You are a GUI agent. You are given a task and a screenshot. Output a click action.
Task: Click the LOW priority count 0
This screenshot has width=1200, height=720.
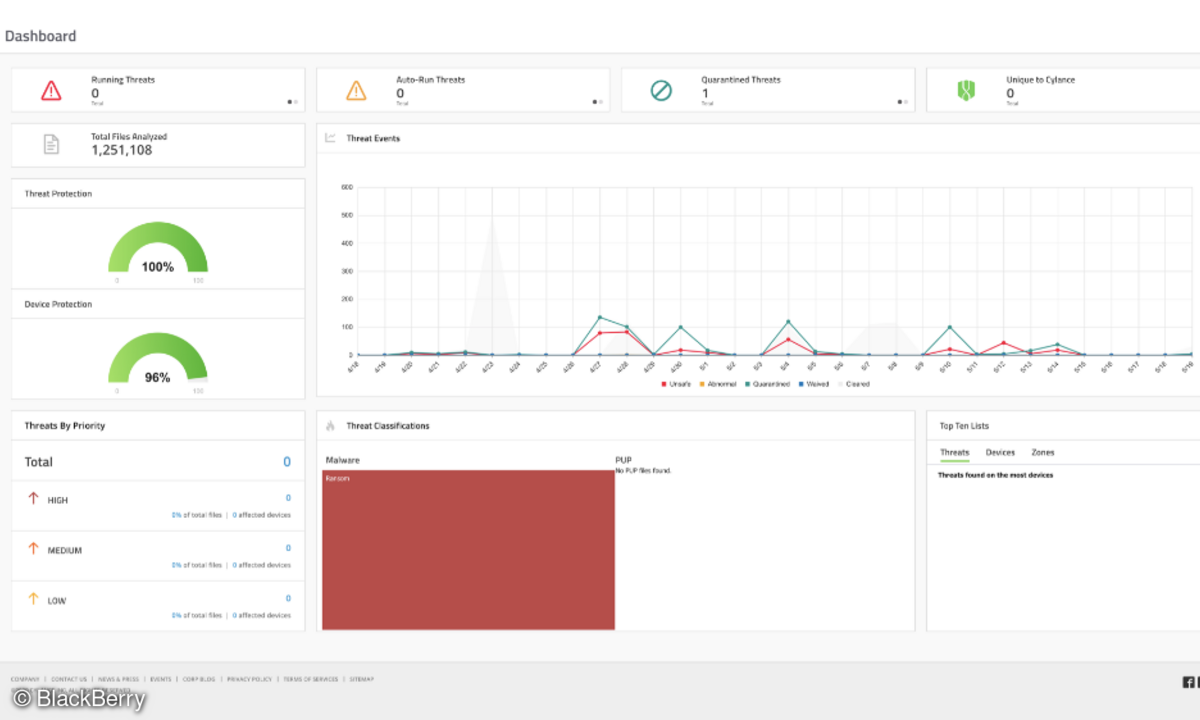(x=288, y=598)
